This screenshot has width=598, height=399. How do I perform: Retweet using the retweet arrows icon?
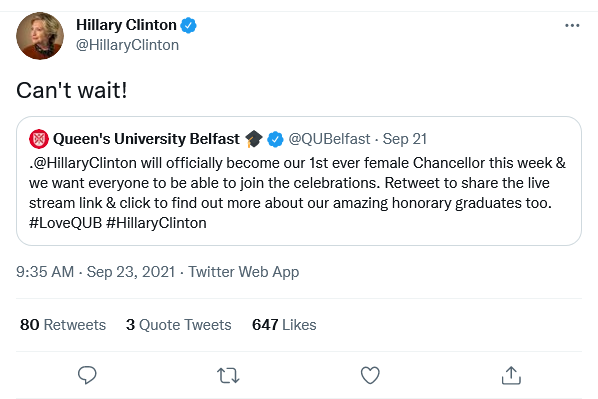pos(228,375)
